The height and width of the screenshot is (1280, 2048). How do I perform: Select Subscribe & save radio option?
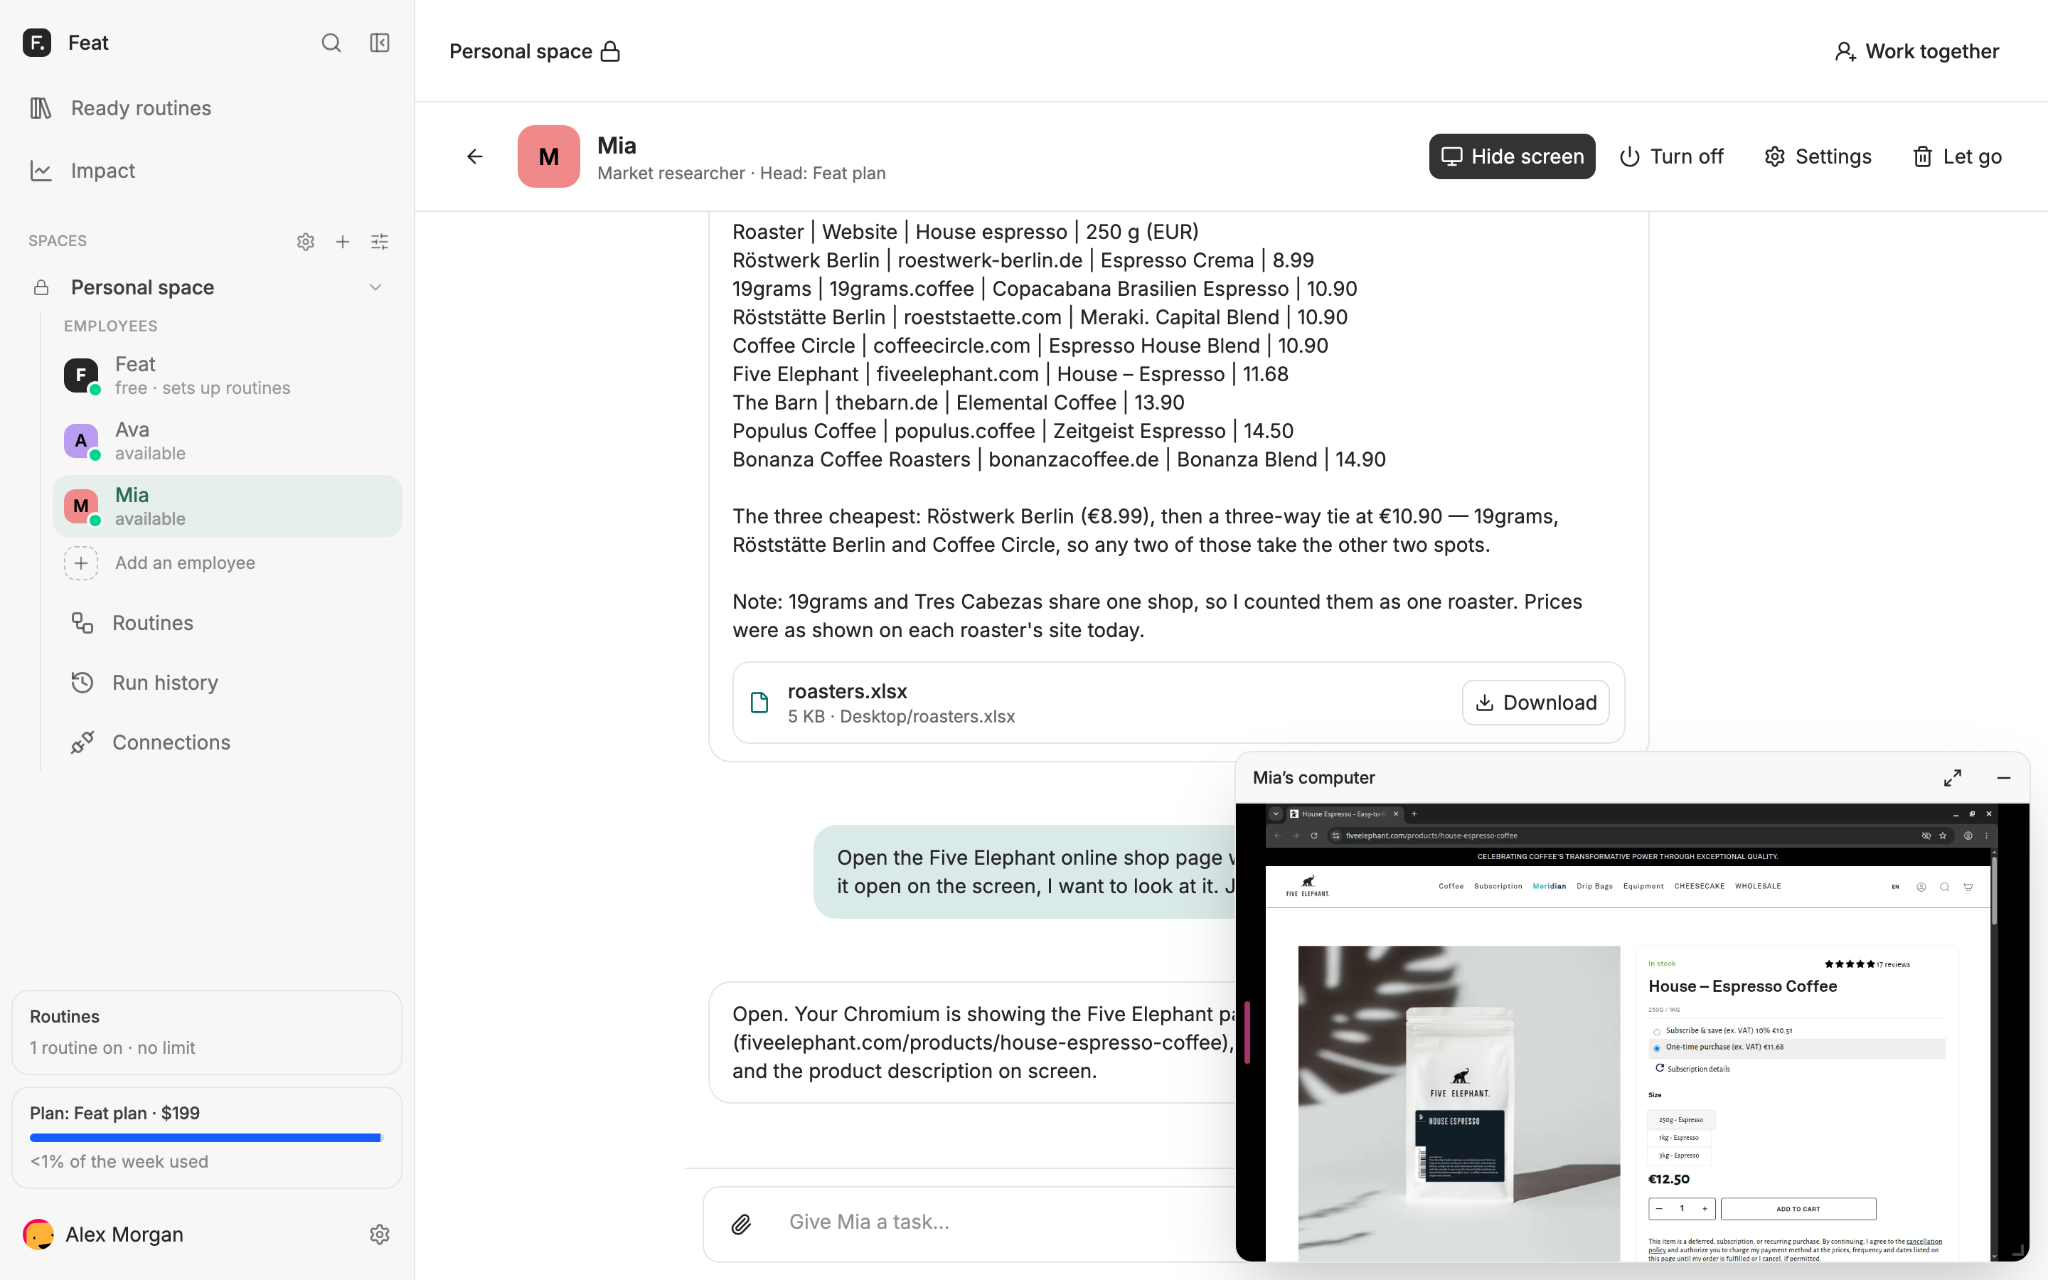click(x=1657, y=1031)
